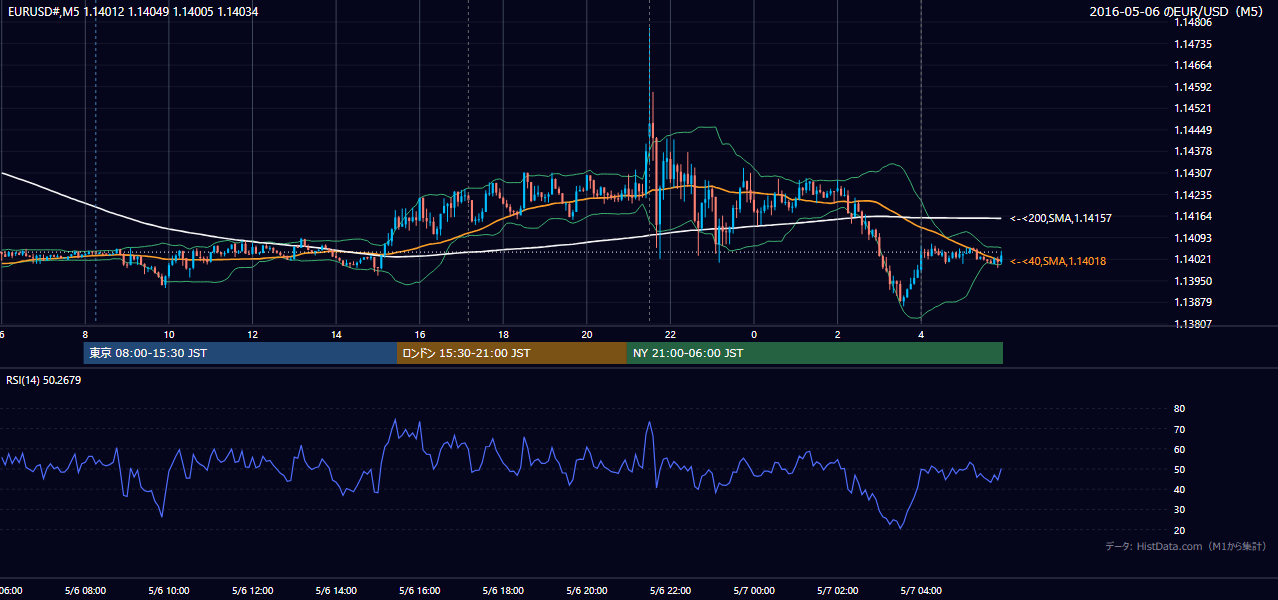Screen dimensions: 1278x600
Task: Click hour 12 on the price chart time axis
Action: [x=253, y=334]
